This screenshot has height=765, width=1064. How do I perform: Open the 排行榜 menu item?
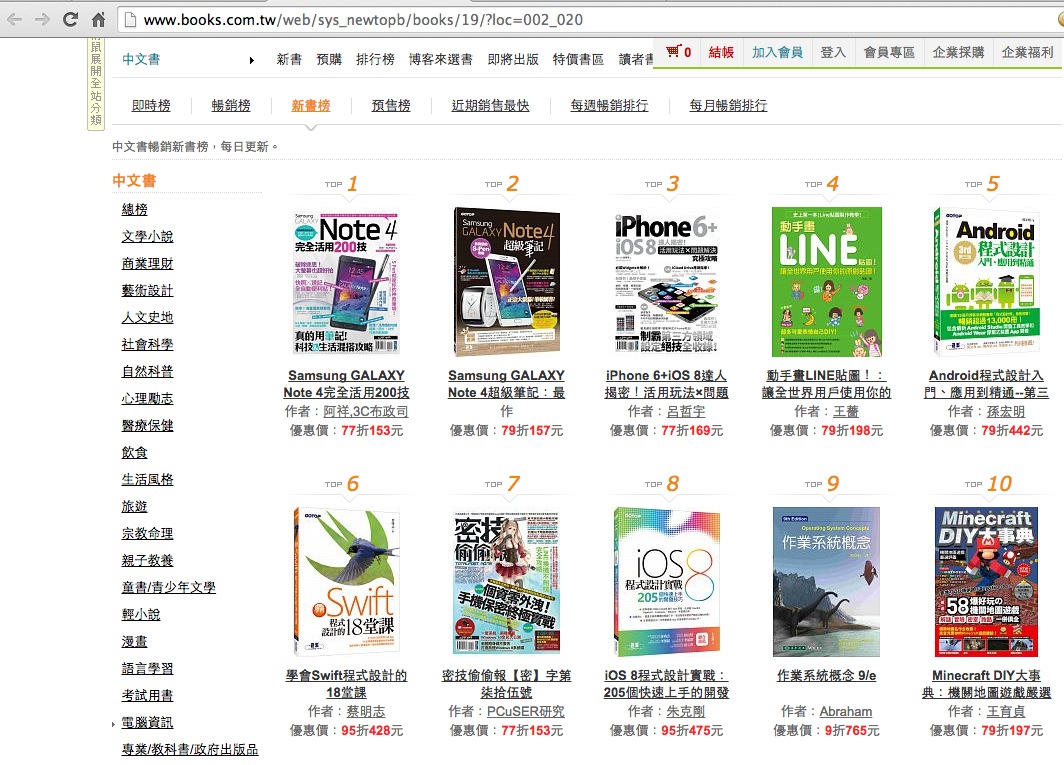375,60
